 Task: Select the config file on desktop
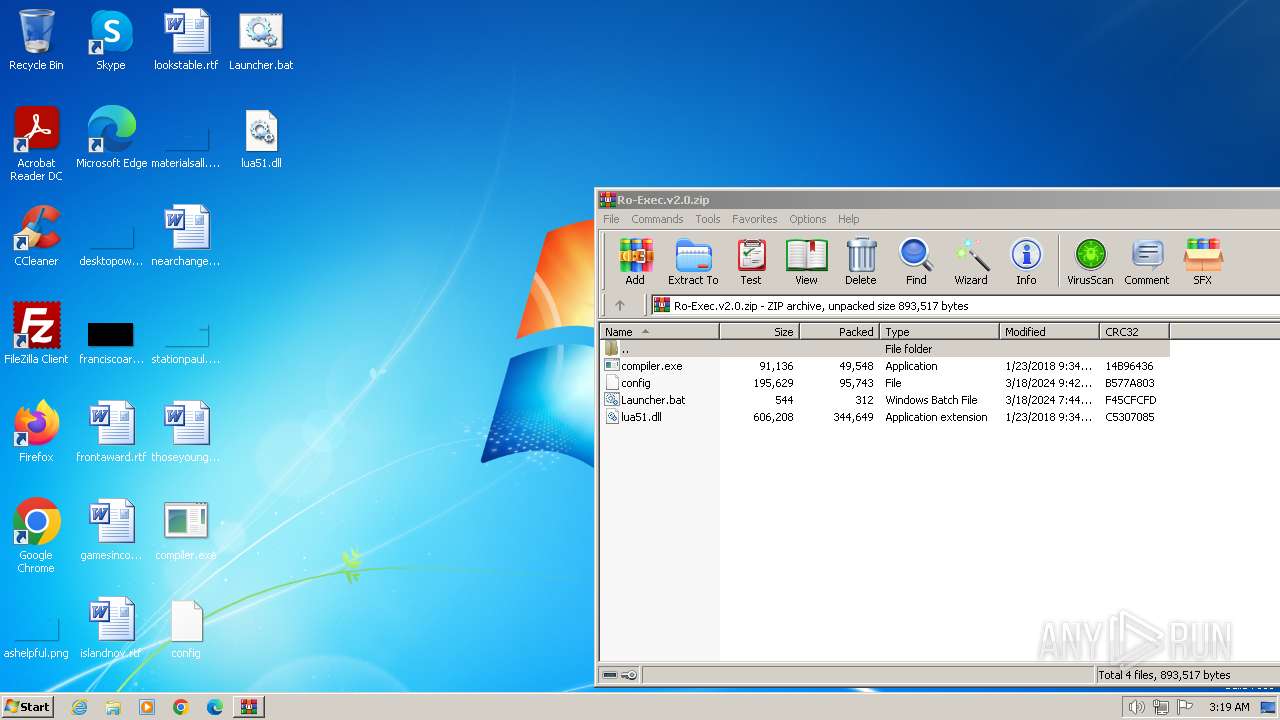(x=186, y=628)
